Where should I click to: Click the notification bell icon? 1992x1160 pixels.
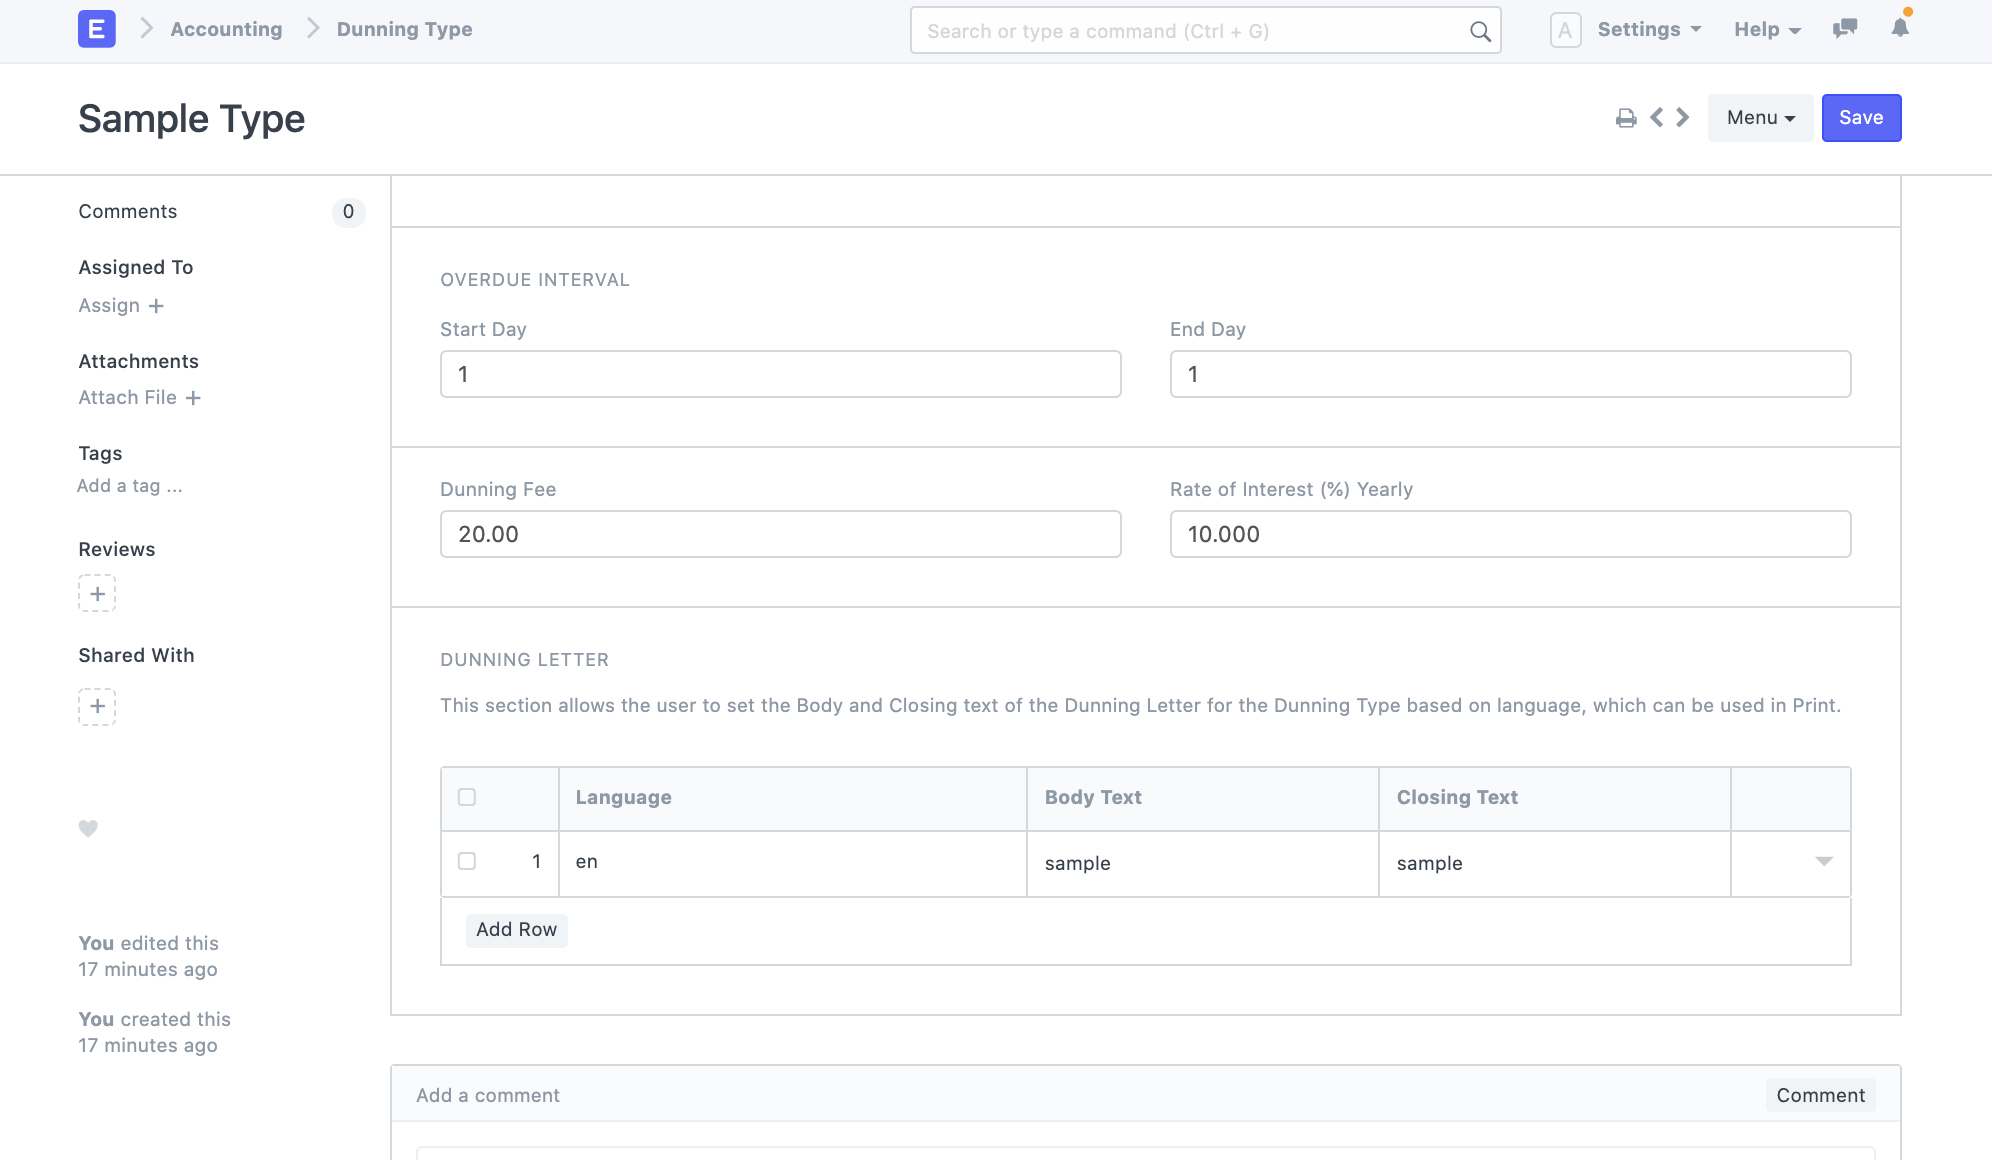tap(1900, 28)
